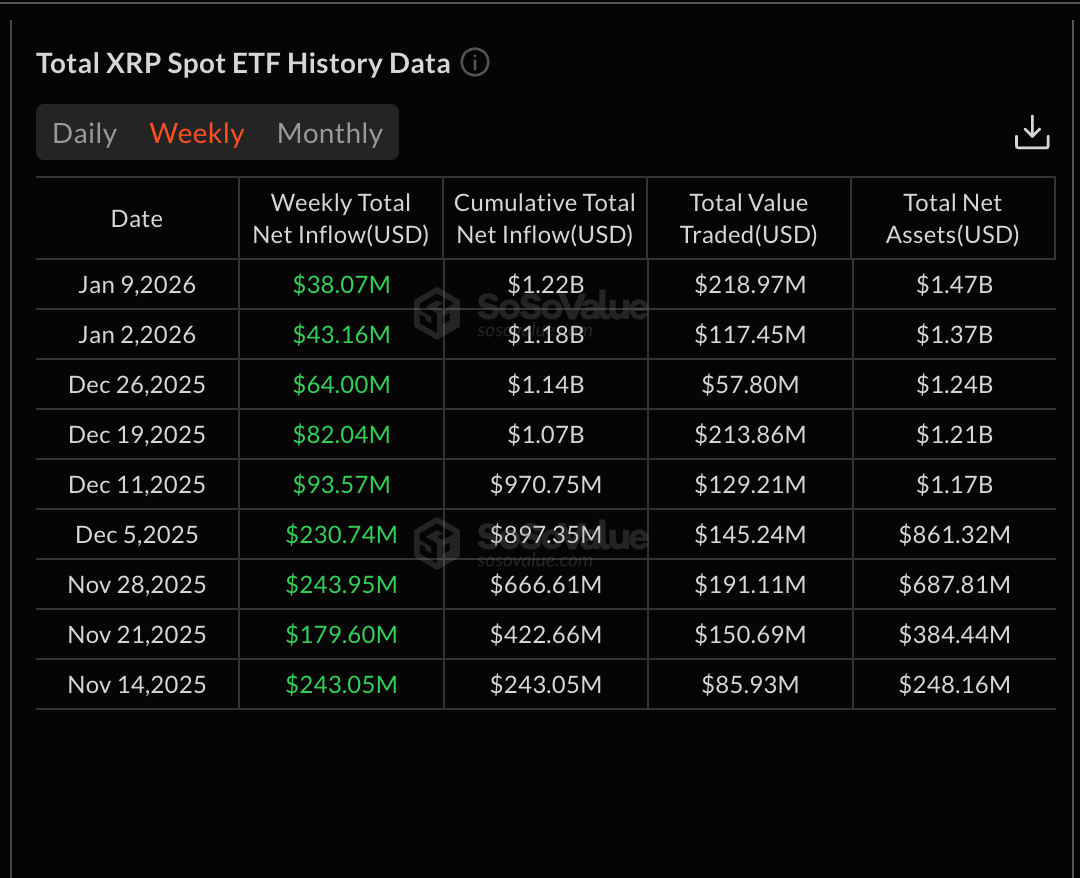The width and height of the screenshot is (1080, 878).
Task: Click the $1.47B total net assets value
Action: pos(953,284)
